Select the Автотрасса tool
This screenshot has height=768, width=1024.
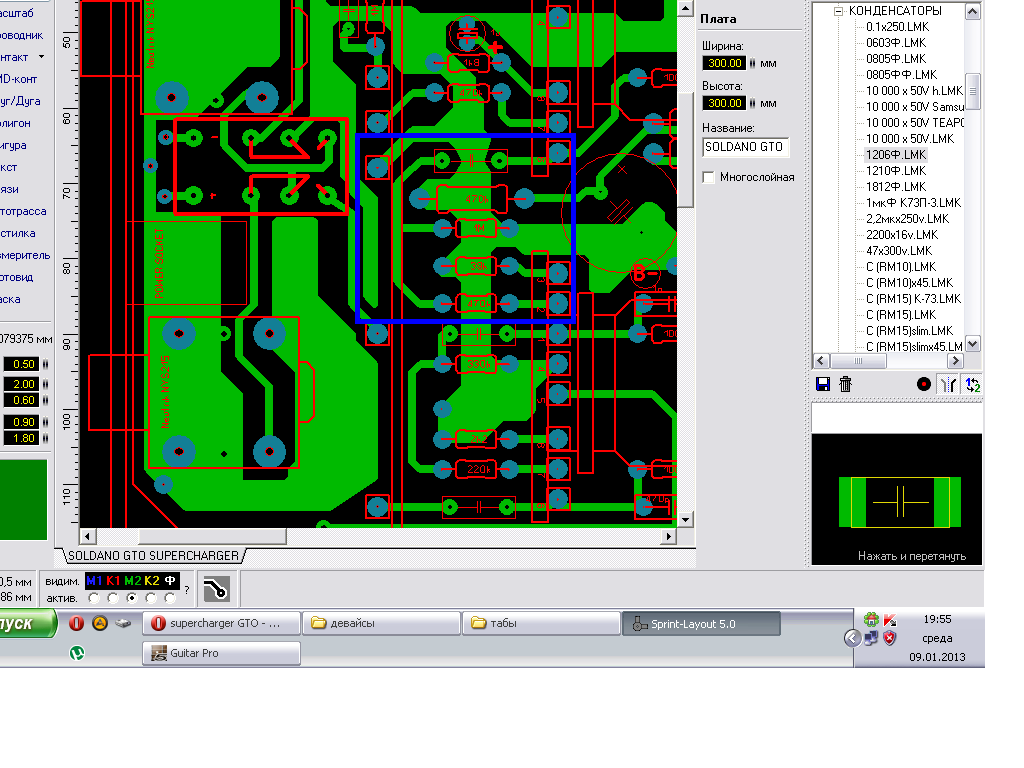[23, 211]
